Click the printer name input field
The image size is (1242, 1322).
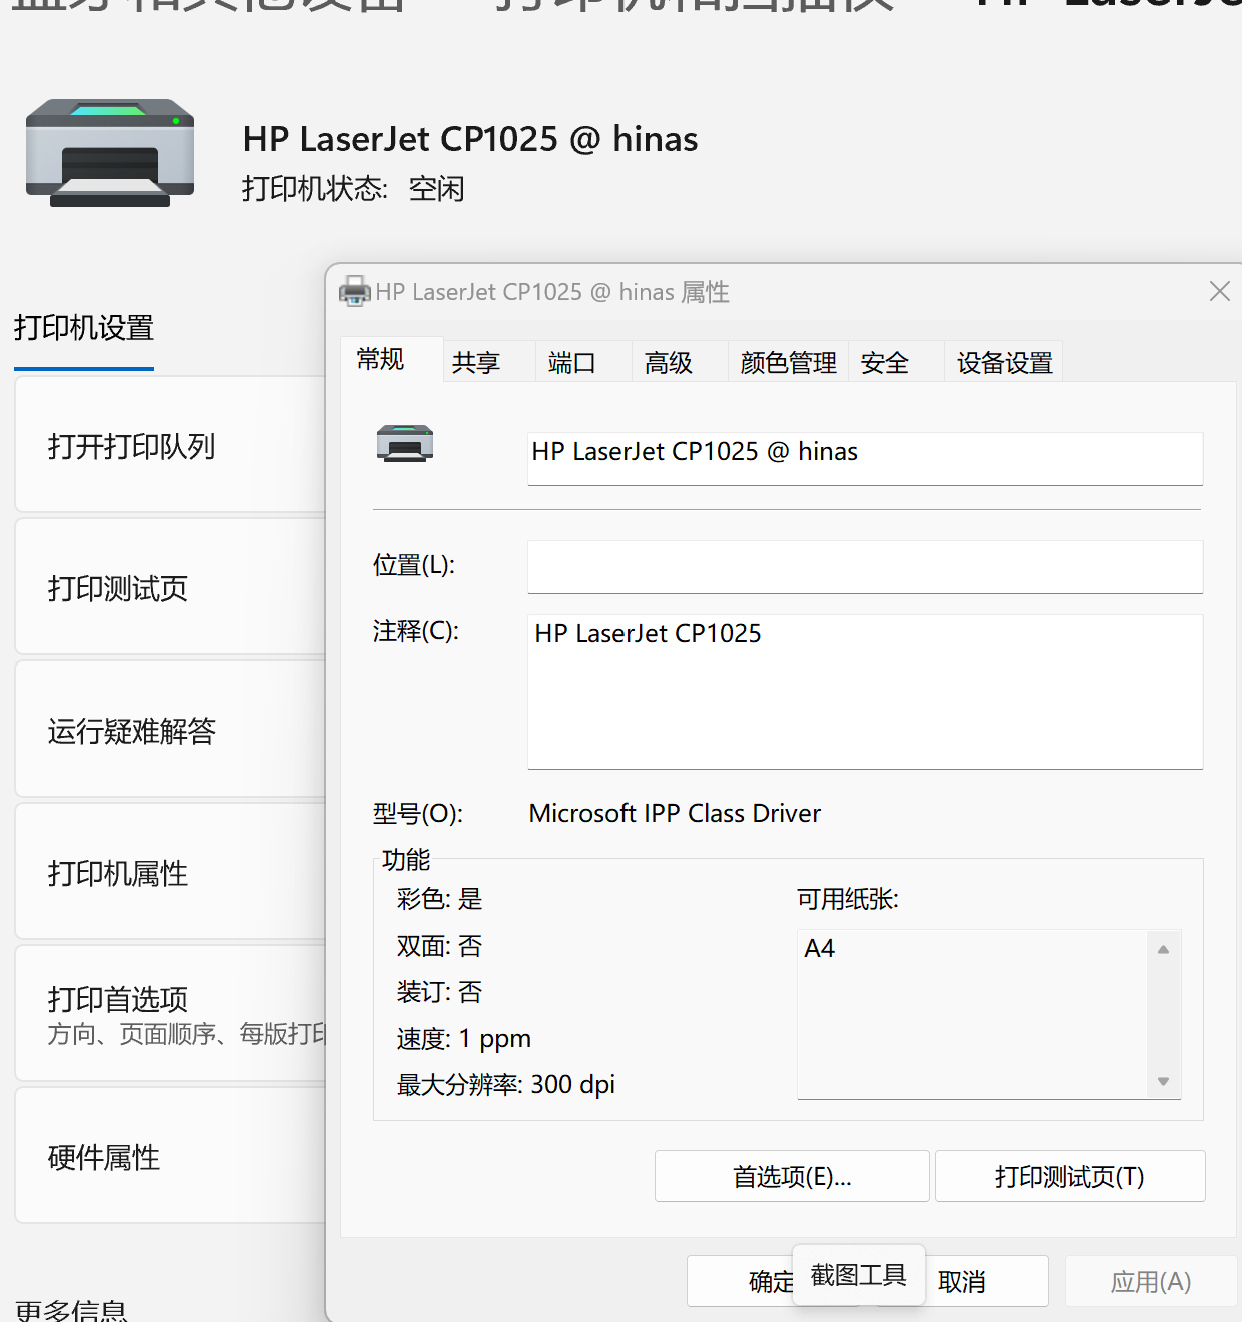tap(865, 459)
